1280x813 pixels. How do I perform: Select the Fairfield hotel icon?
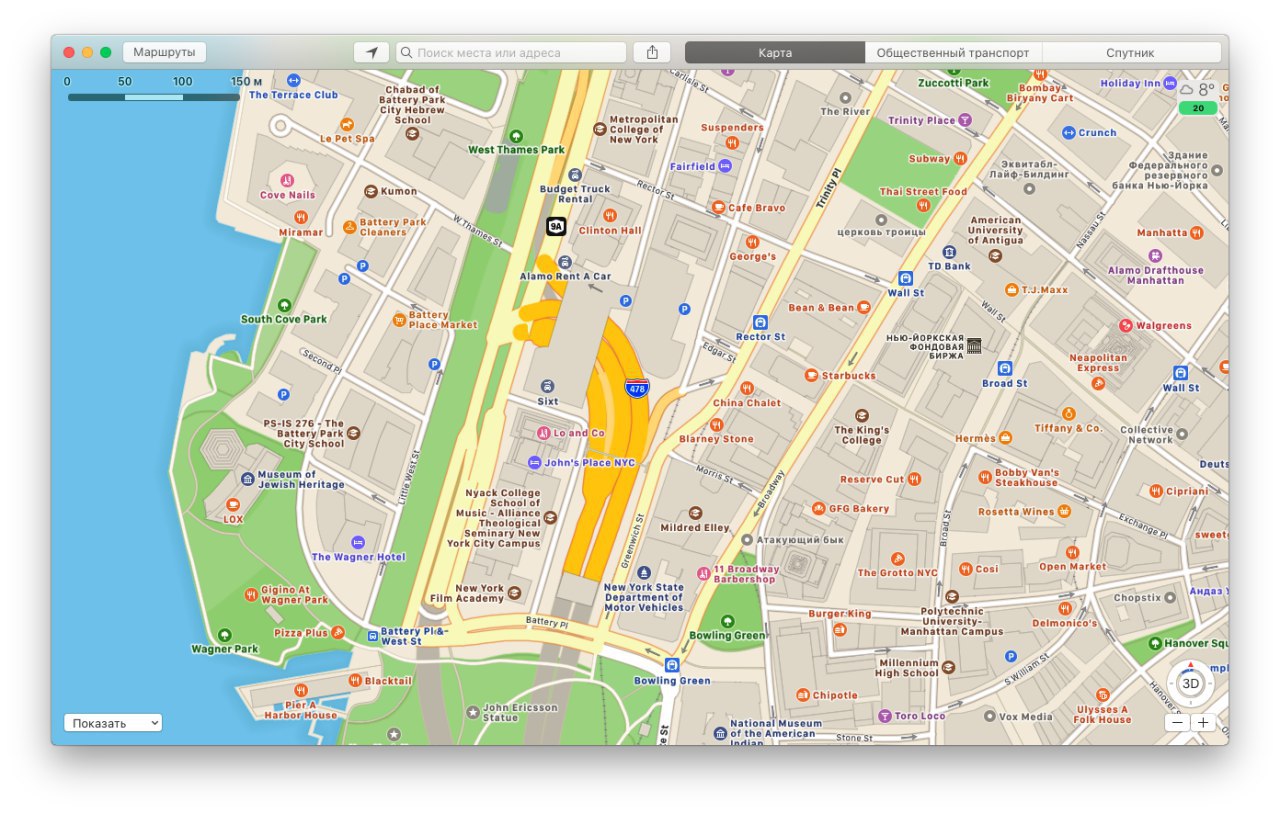(725, 166)
